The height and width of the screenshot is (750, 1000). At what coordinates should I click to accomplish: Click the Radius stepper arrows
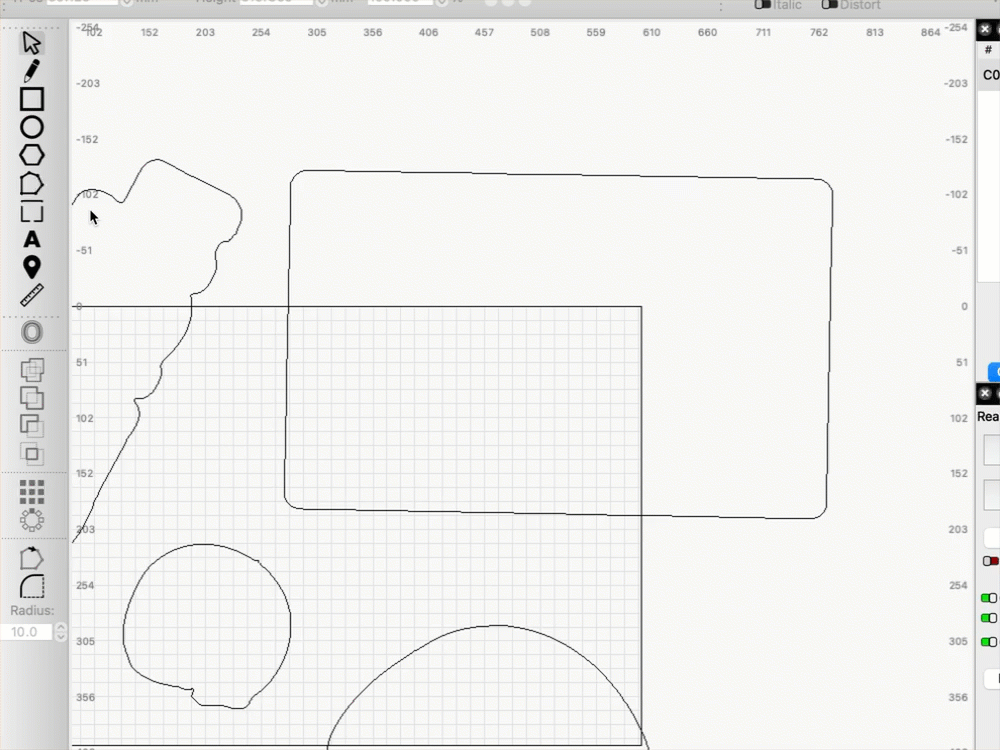point(61,632)
